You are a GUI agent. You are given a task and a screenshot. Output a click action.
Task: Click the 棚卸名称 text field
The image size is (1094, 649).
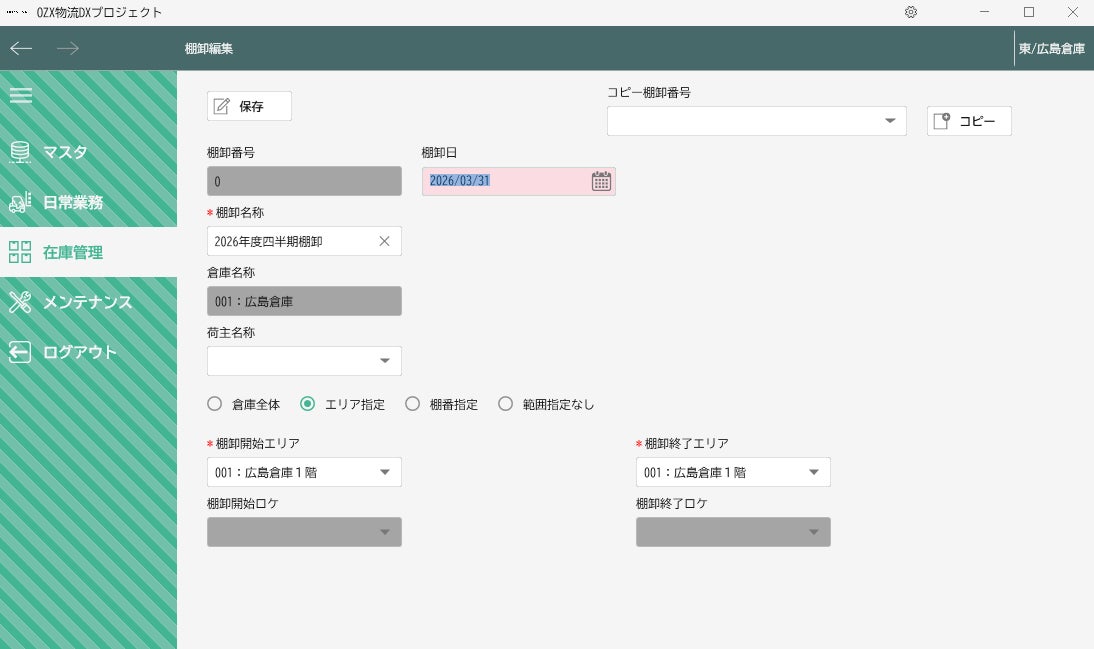(290, 241)
